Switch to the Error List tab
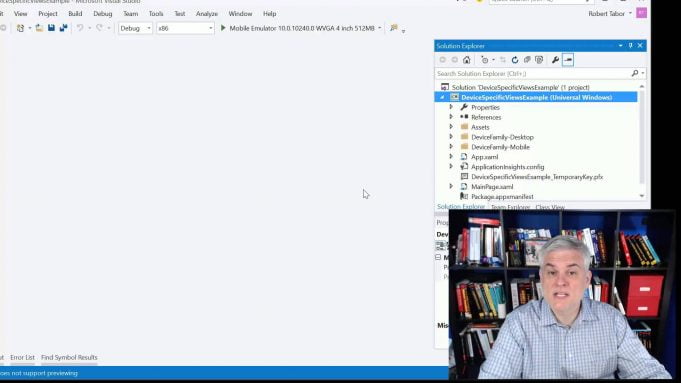 [x=22, y=357]
